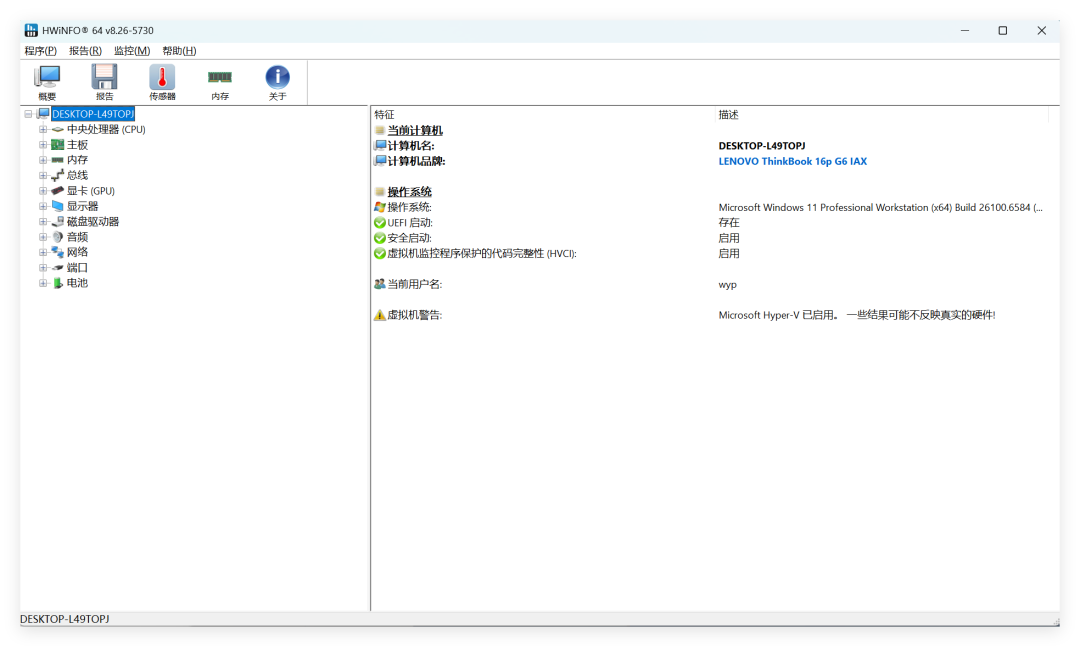The height and width of the screenshot is (647, 1080).
Task: Select the 安全启动 row
Action: [709, 238]
